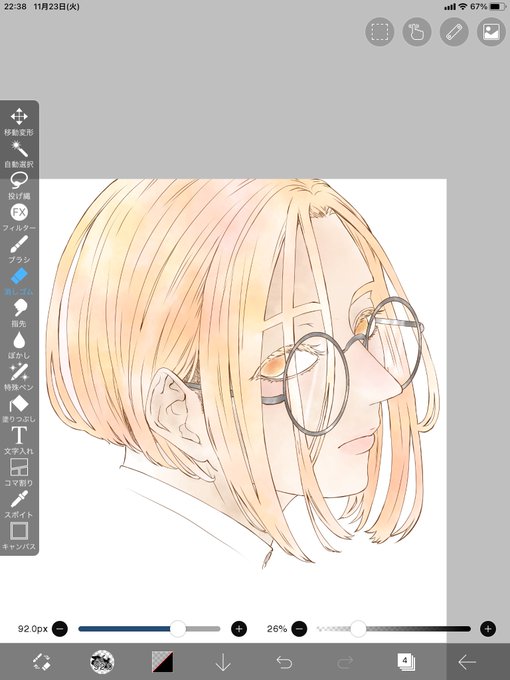Select the Frame Divider (コマ割り) tool
Viewport: 510px width, 680px height.
[x=19, y=473]
